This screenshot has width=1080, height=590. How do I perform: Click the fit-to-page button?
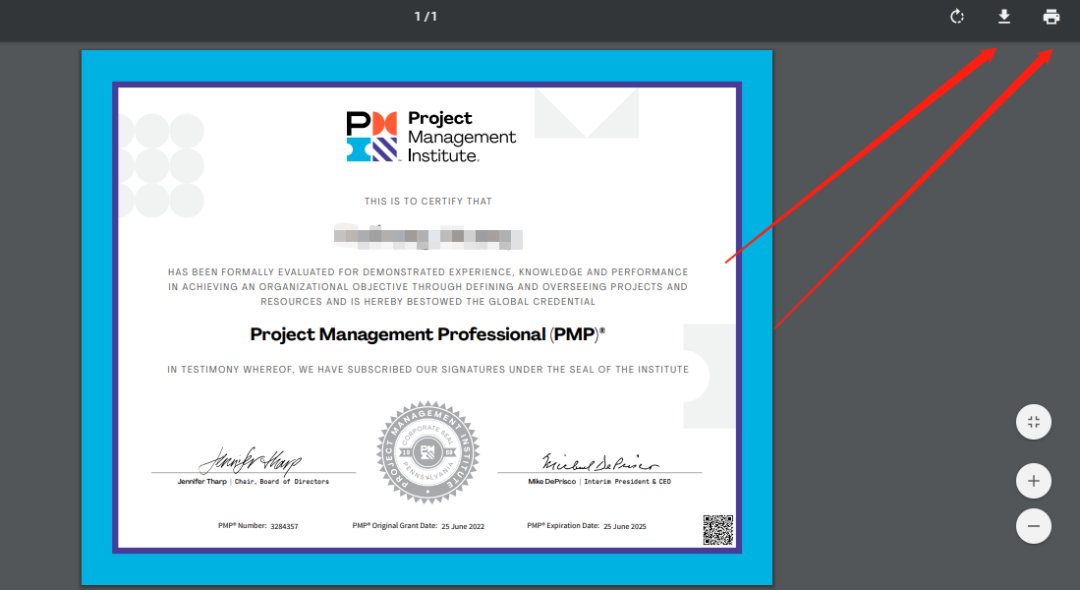1033,422
